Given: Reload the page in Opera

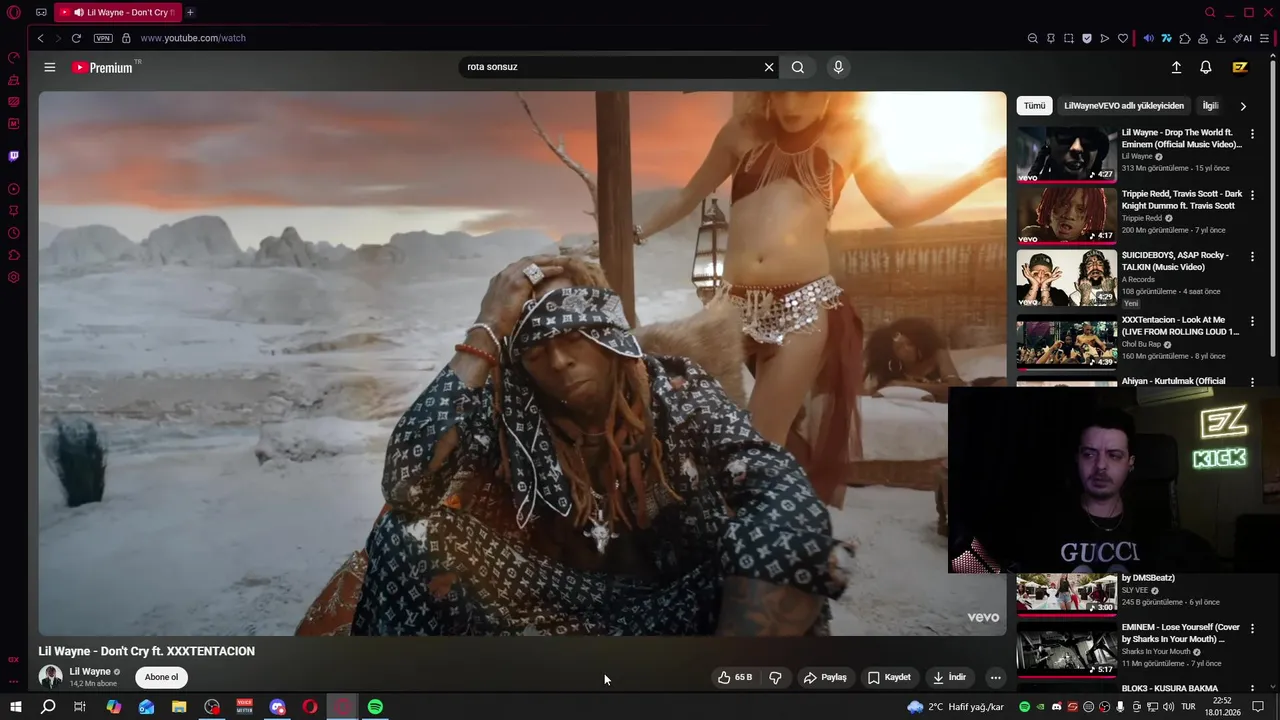Looking at the screenshot, I should (76, 38).
